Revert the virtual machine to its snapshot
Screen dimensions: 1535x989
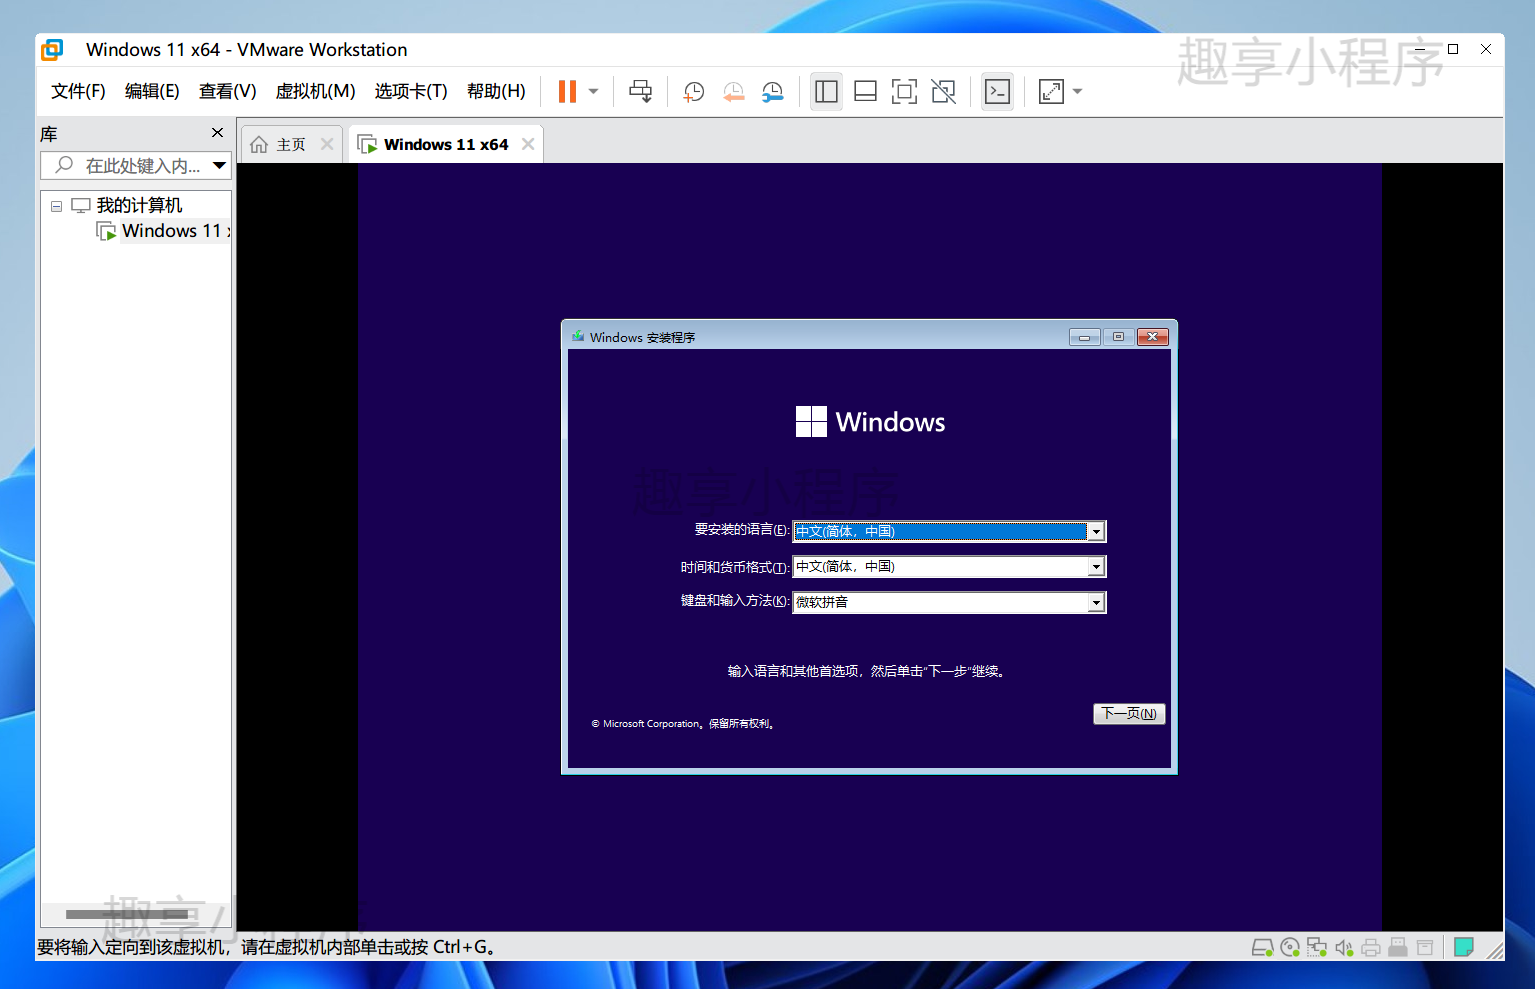(733, 91)
